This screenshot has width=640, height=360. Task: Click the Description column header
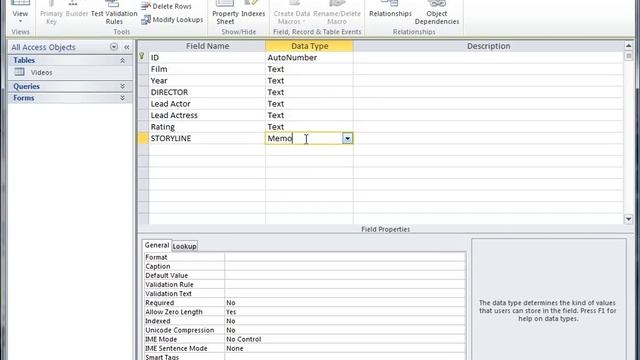489,46
